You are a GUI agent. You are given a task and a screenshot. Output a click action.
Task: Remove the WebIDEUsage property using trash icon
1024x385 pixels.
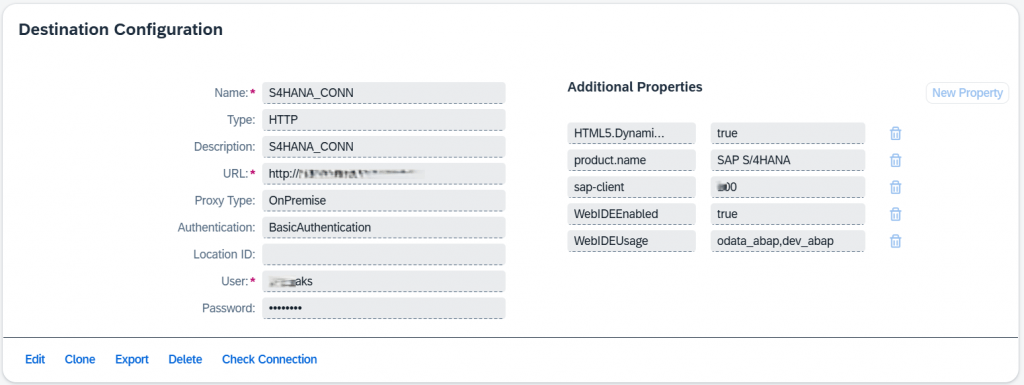tap(895, 241)
